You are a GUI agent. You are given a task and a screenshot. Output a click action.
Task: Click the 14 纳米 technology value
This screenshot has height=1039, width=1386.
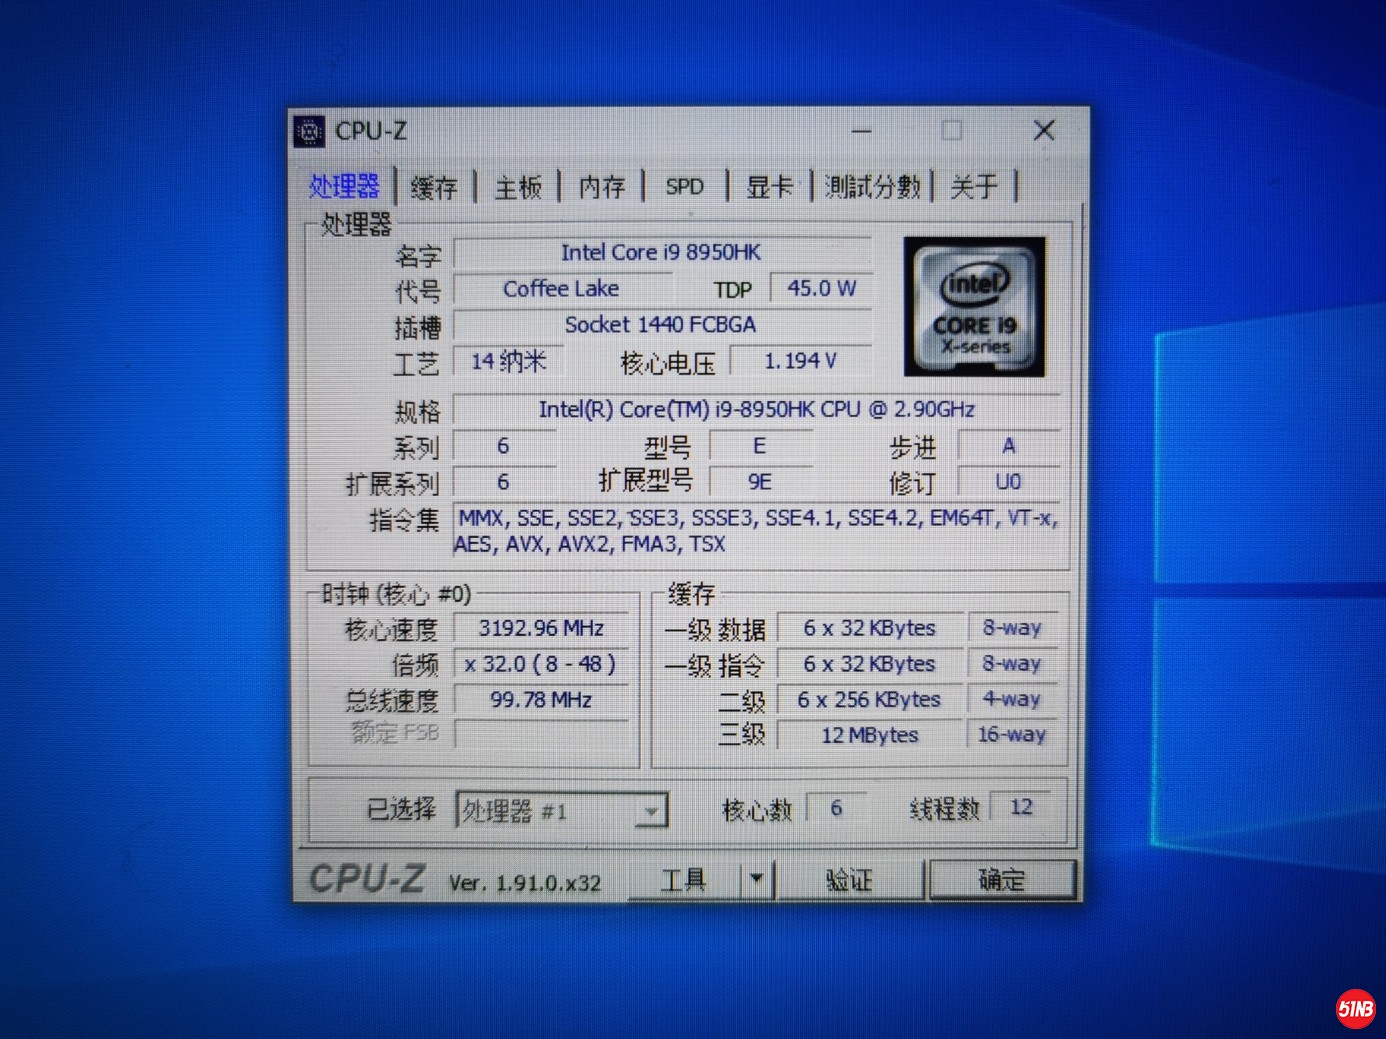[x=508, y=361]
